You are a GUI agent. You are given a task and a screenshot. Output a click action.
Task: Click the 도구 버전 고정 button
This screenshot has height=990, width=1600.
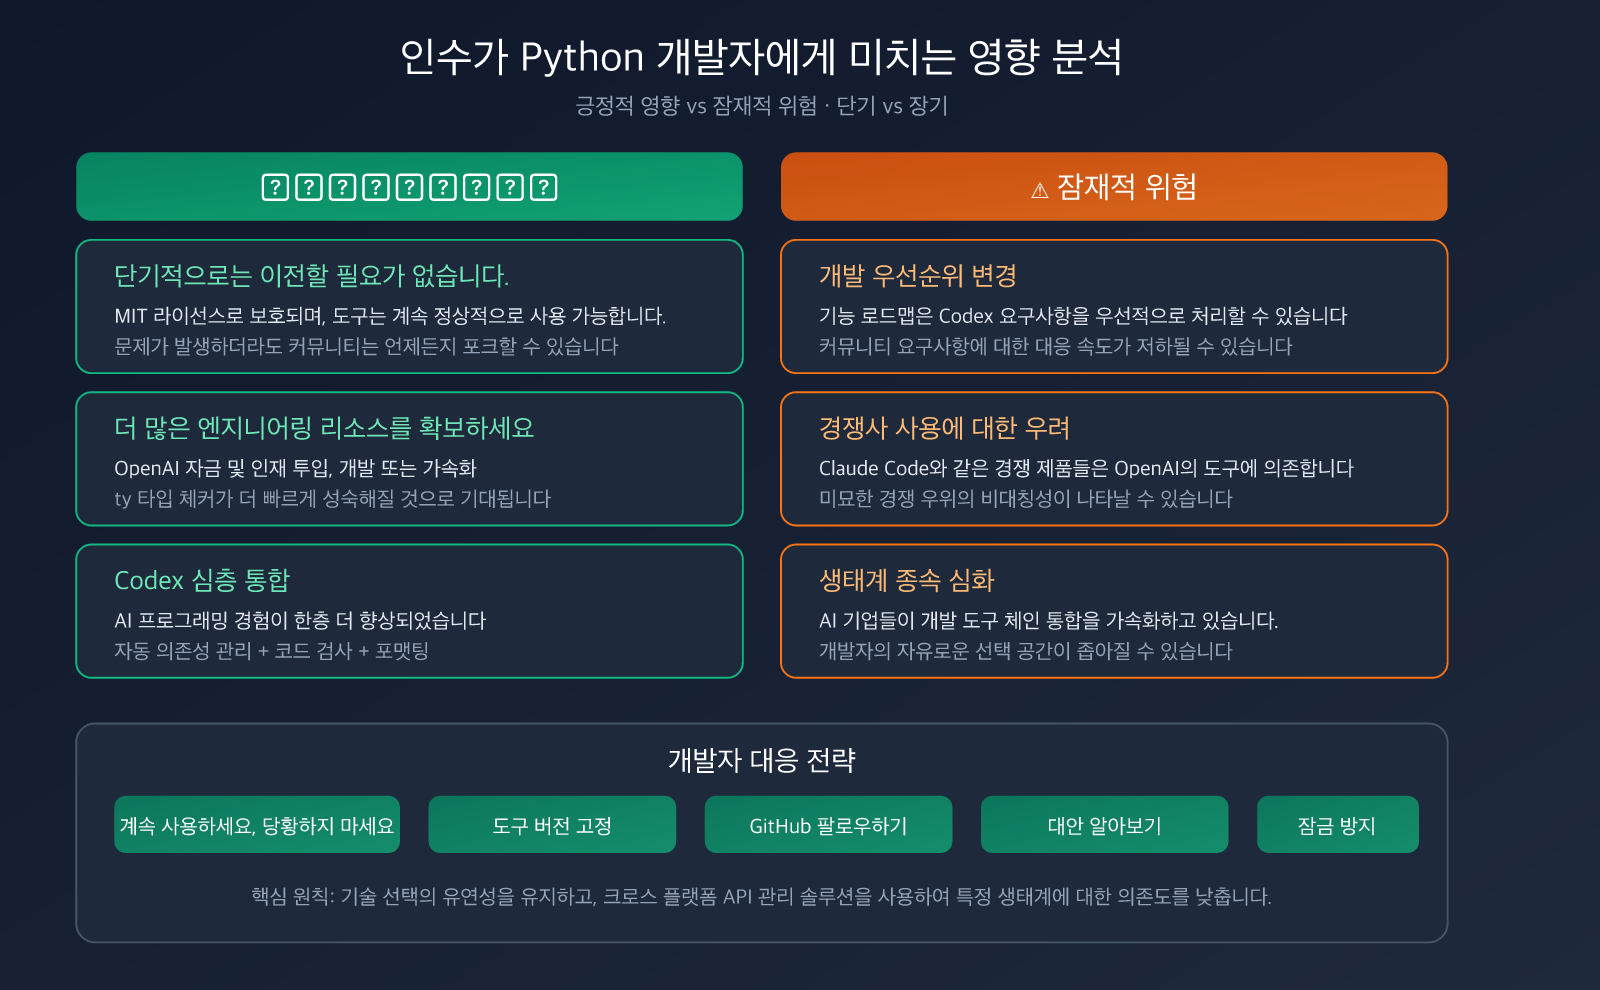click(552, 825)
